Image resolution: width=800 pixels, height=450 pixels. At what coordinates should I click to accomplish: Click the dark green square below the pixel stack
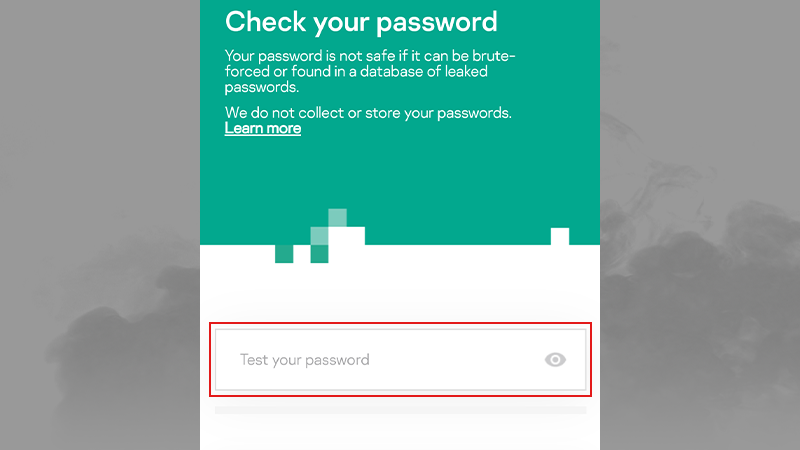[320, 254]
